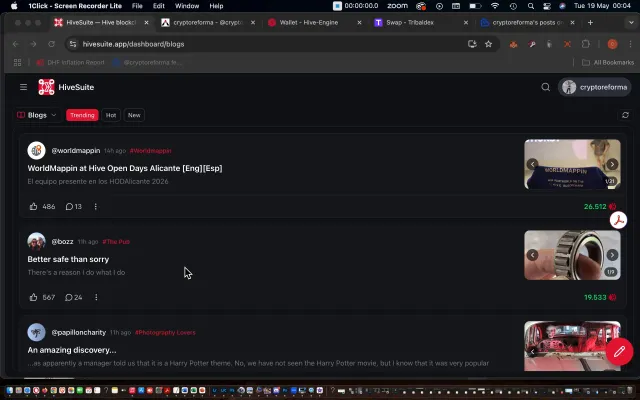Open @papilloncharity author avatar
The width and height of the screenshot is (640, 400).
[36, 332]
